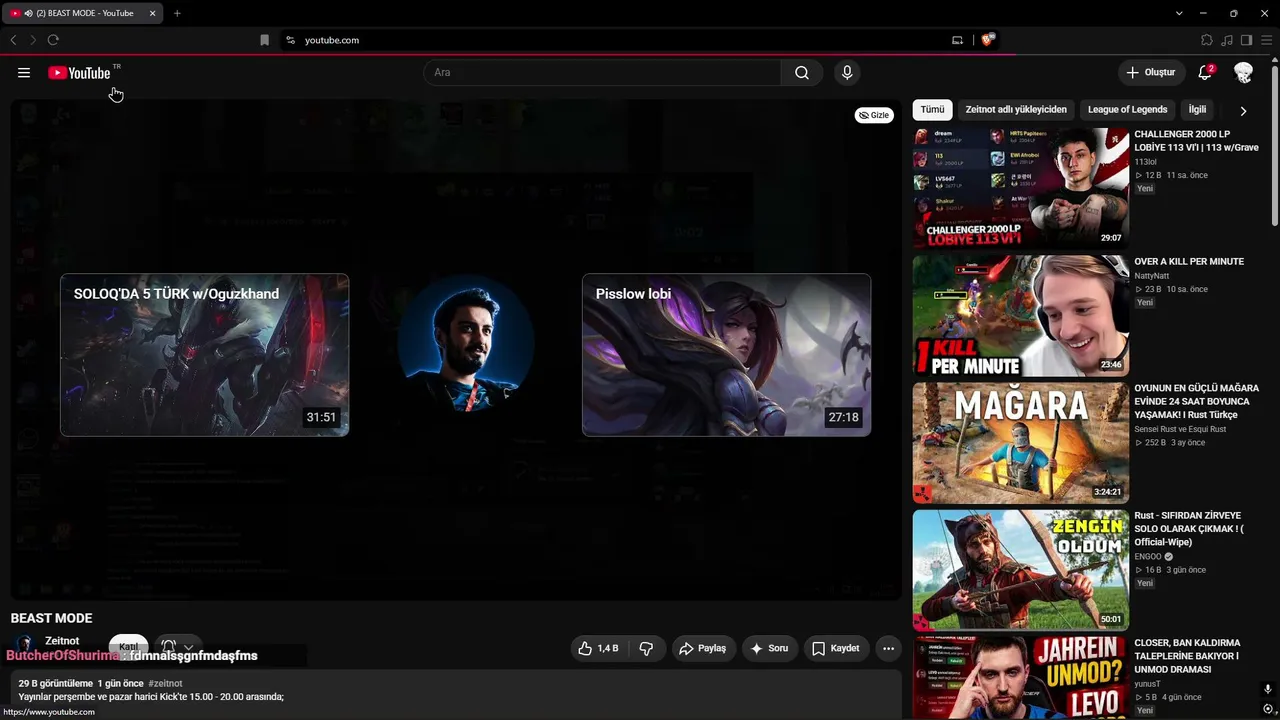Open the browser main menu icon
Viewport: 1280px width, 720px height.
pos(1266,40)
